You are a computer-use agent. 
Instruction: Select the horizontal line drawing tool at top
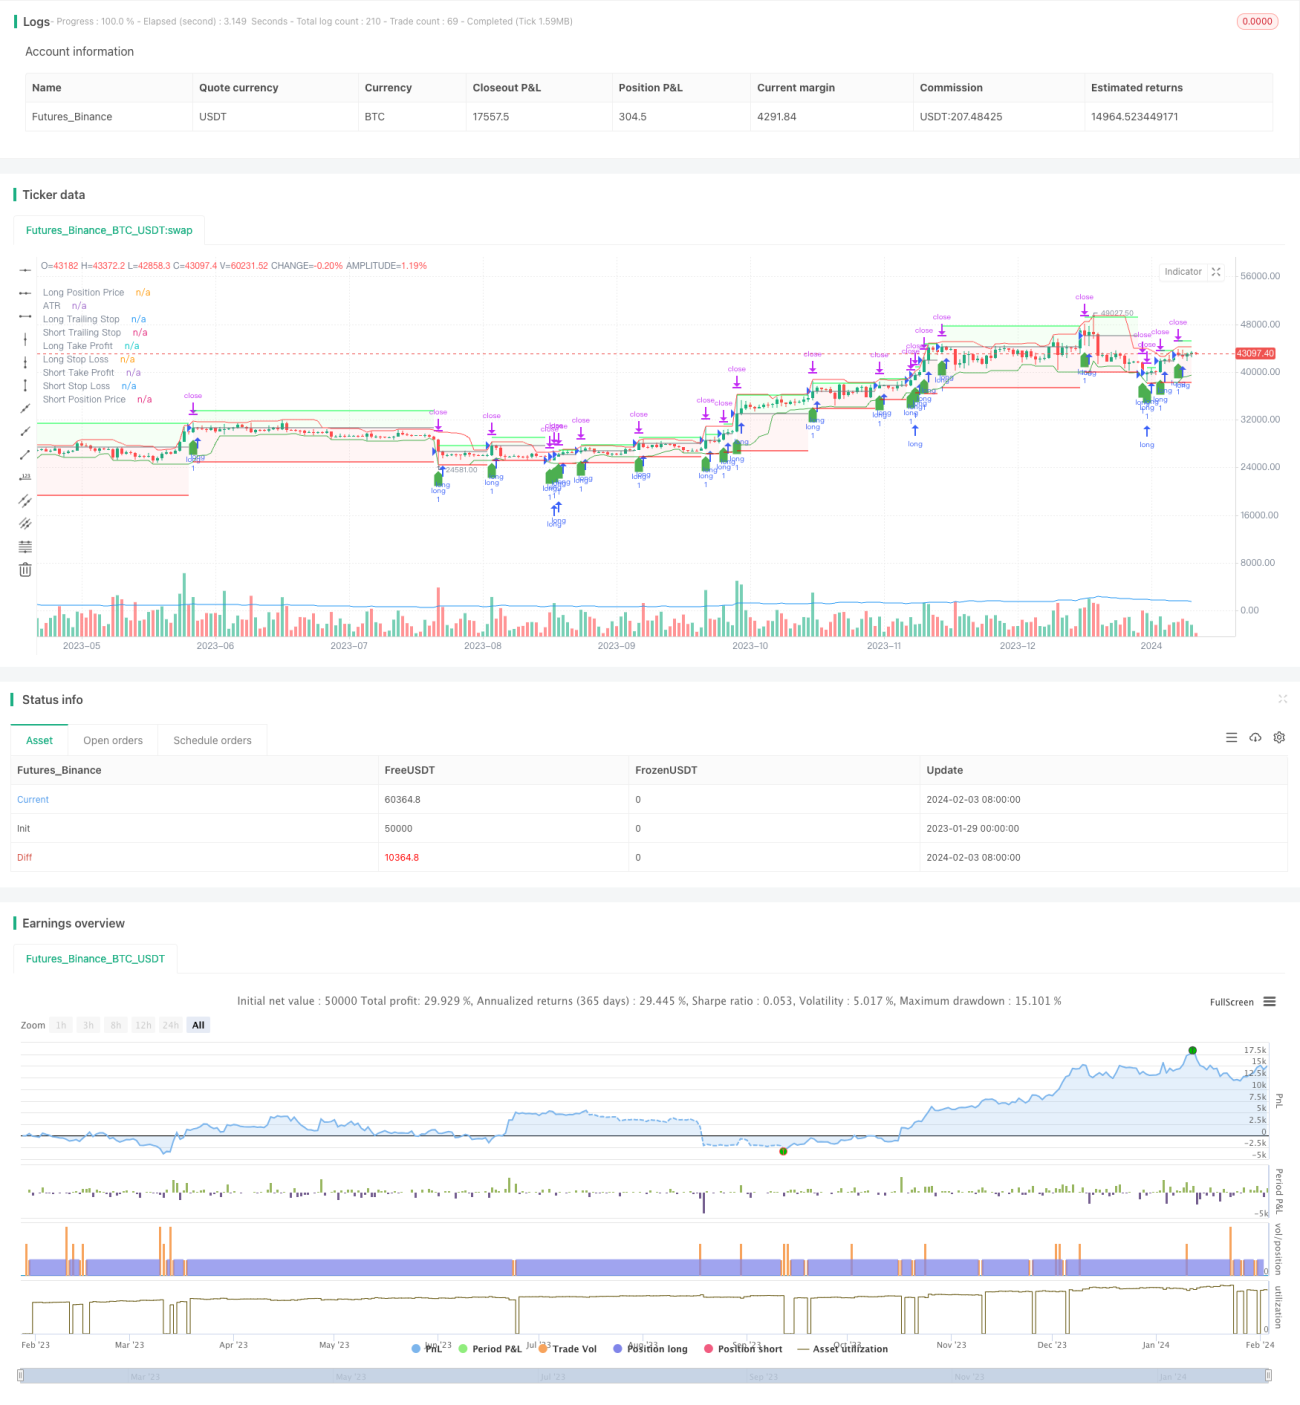tap(25, 270)
